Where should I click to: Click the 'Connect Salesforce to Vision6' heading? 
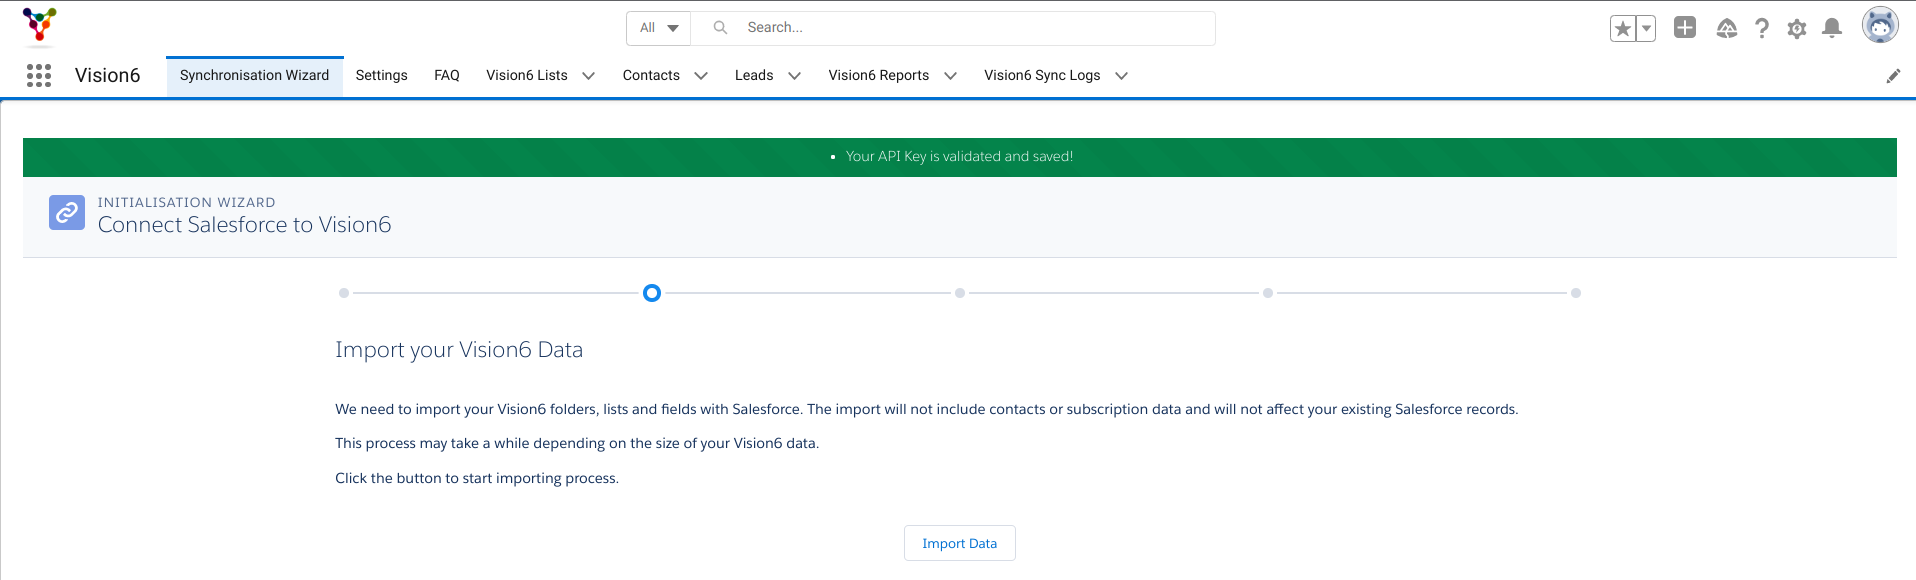[x=245, y=225]
